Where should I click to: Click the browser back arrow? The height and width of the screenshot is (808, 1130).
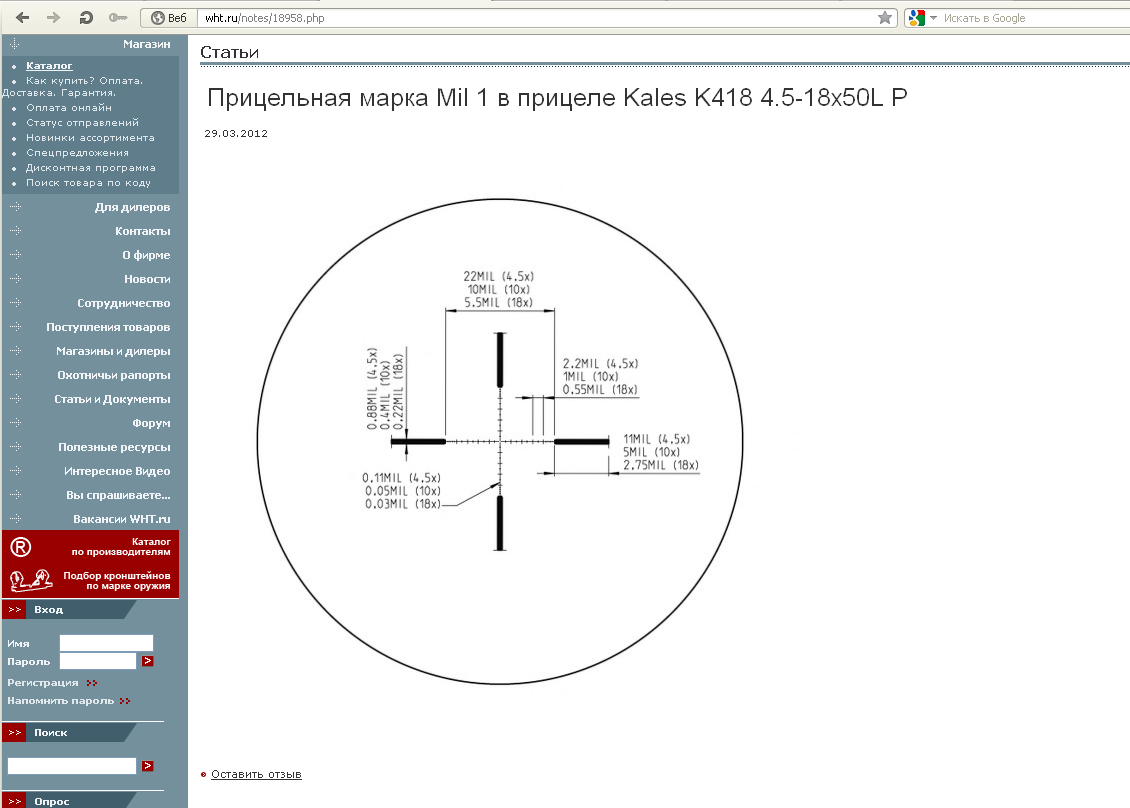pos(22,18)
